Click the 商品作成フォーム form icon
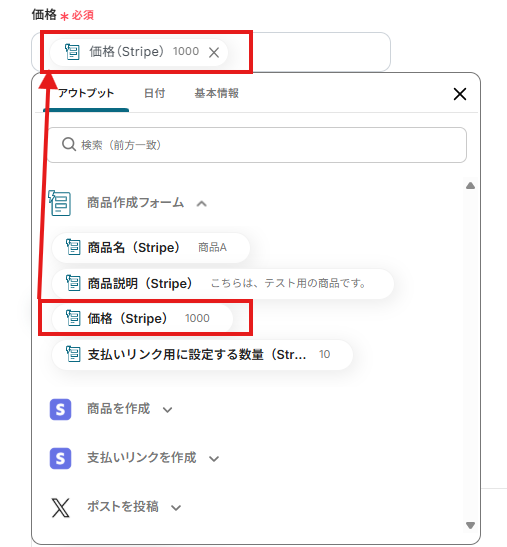507x547 pixels. click(x=60, y=203)
